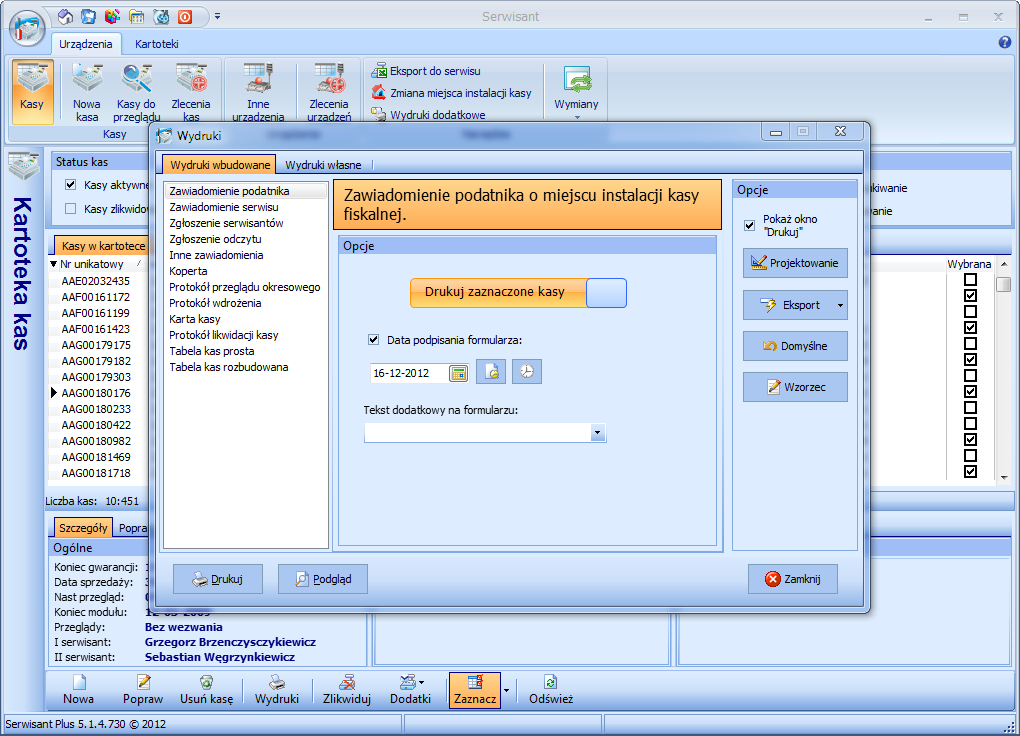
Task: Click Zmiana miejsca instalacji kasy
Action: click(451, 93)
